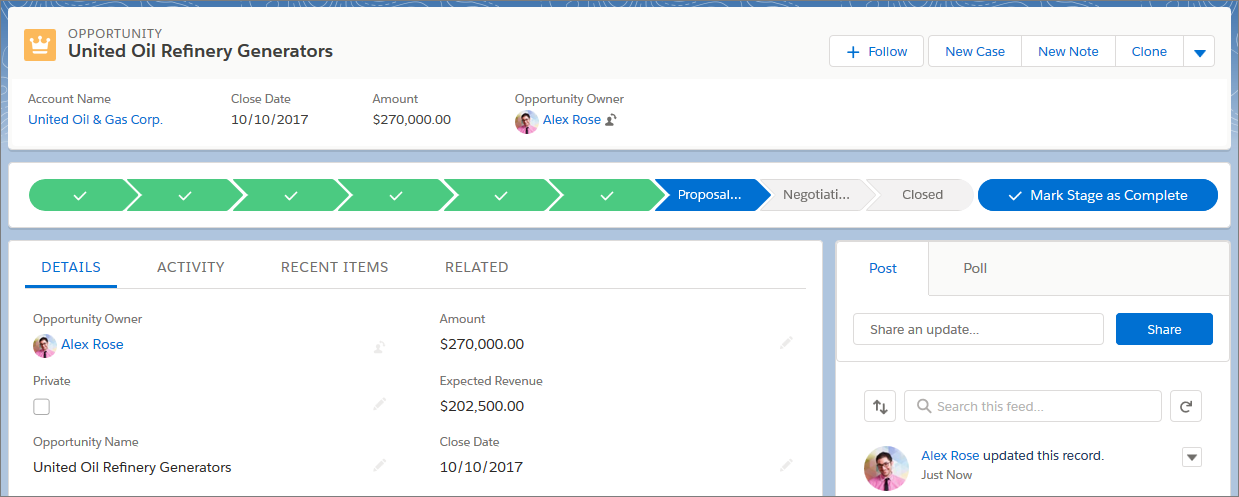The image size is (1239, 497).
Task: Click the feed sort arrows icon
Action: tap(880, 406)
